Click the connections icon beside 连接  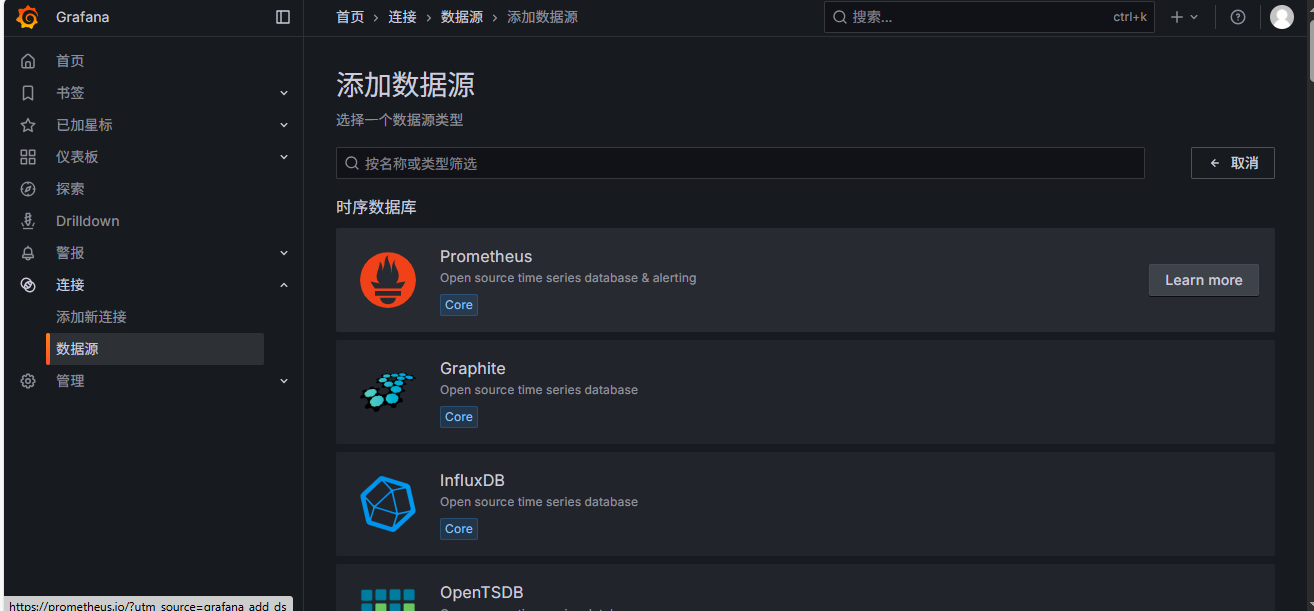pos(28,285)
